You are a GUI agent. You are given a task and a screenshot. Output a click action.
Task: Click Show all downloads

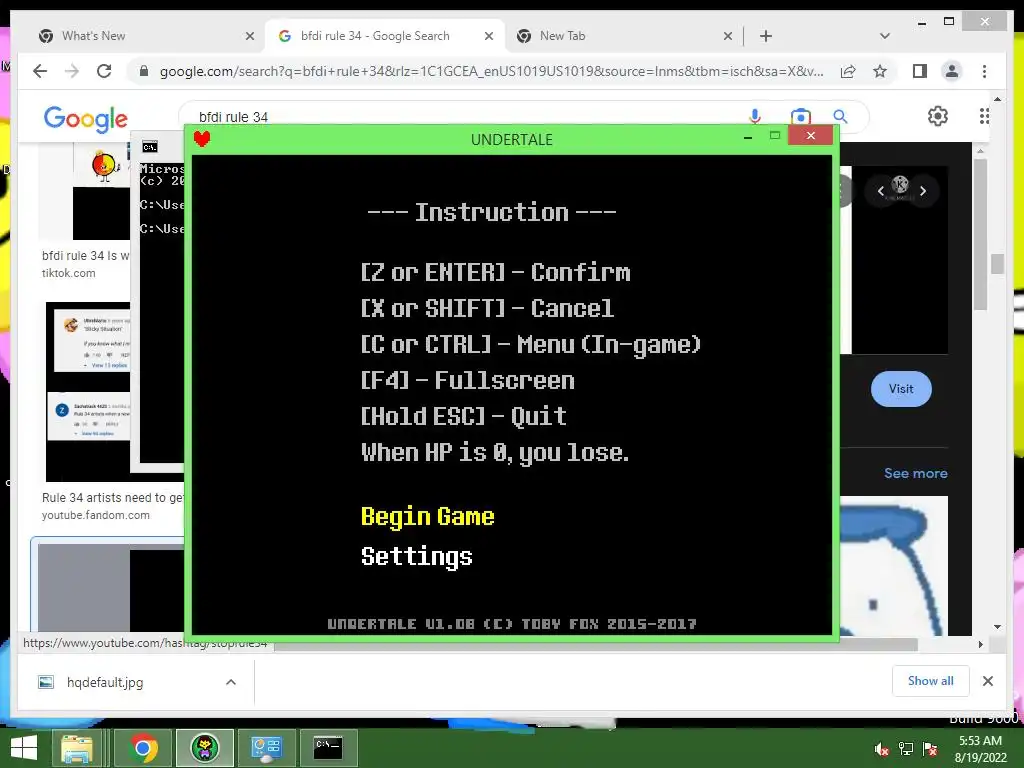pos(931,681)
